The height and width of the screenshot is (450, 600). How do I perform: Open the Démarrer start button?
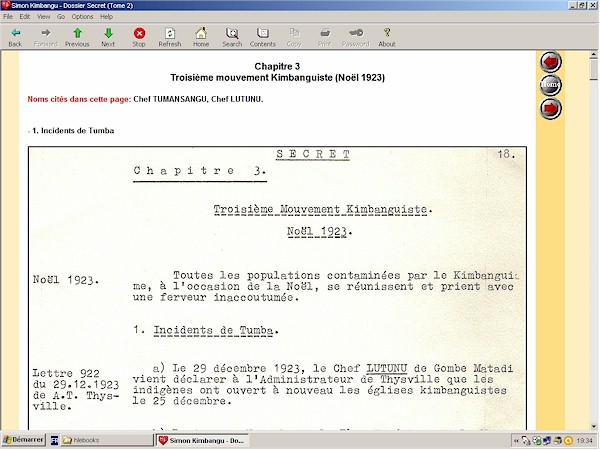point(22,441)
